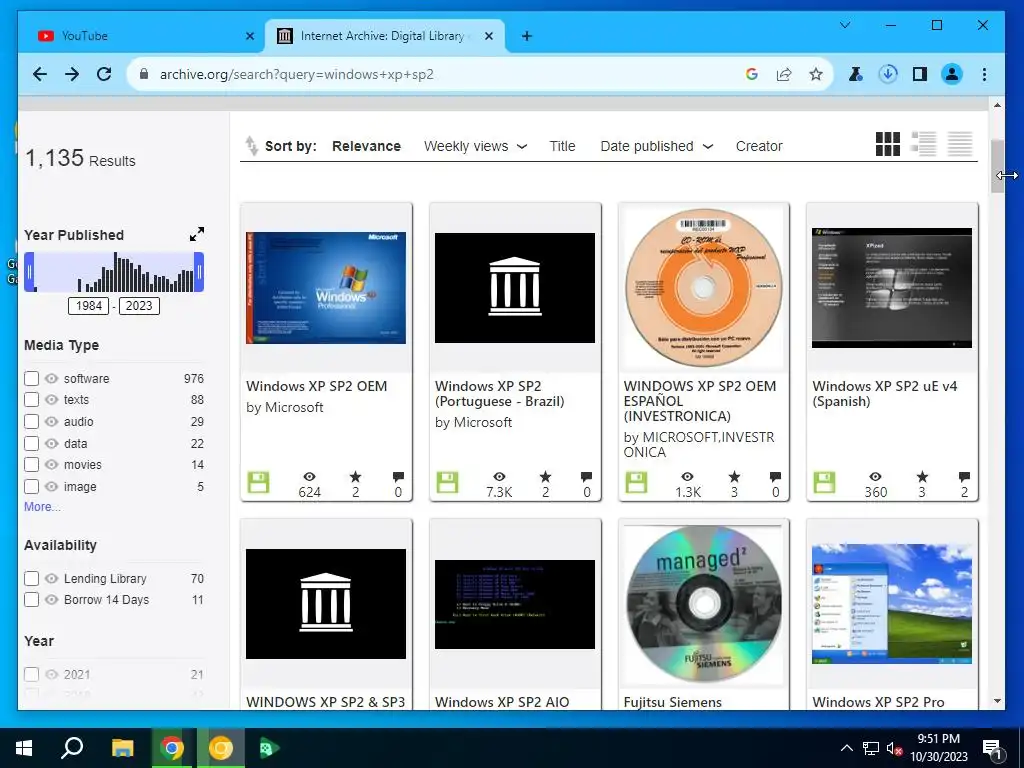The image size is (1024, 768).
Task: Share this page via share icon
Action: click(x=784, y=74)
